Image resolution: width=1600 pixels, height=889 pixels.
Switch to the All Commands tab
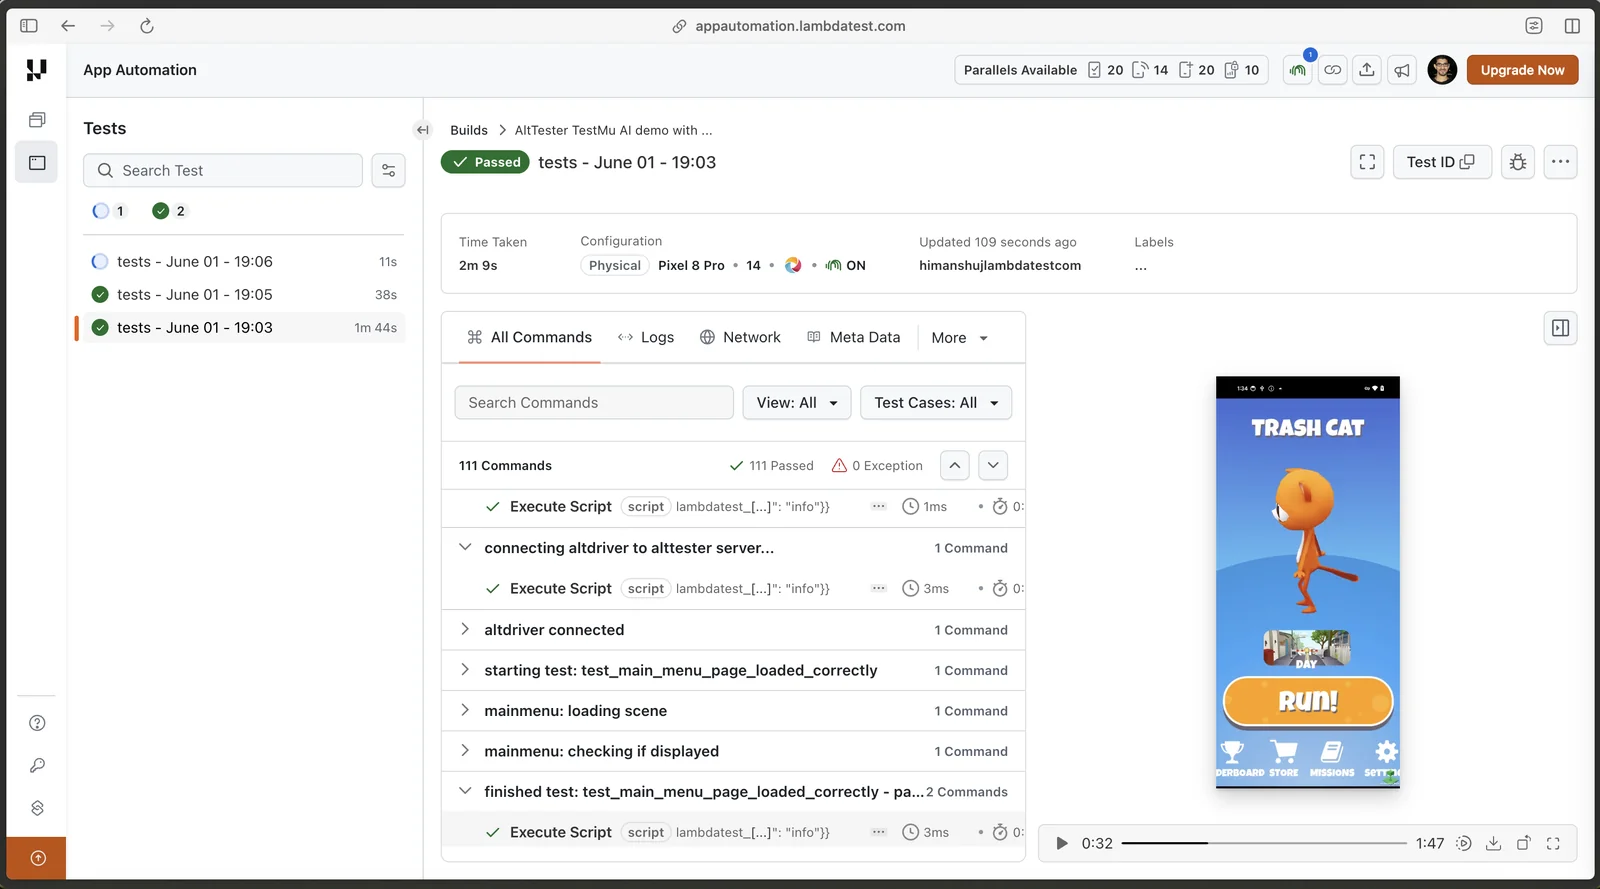529,337
